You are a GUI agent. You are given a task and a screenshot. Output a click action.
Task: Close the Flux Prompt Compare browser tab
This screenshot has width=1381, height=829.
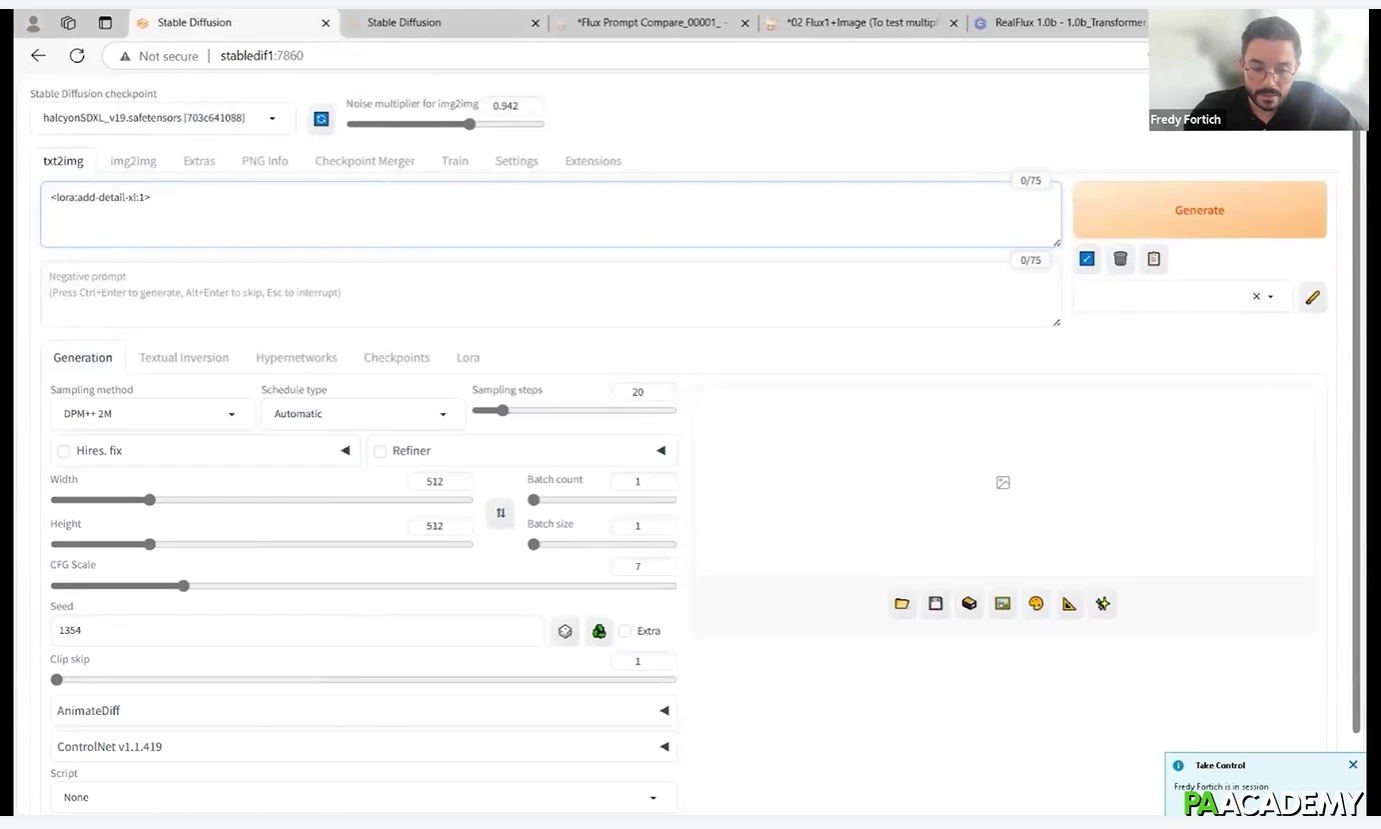coord(744,23)
